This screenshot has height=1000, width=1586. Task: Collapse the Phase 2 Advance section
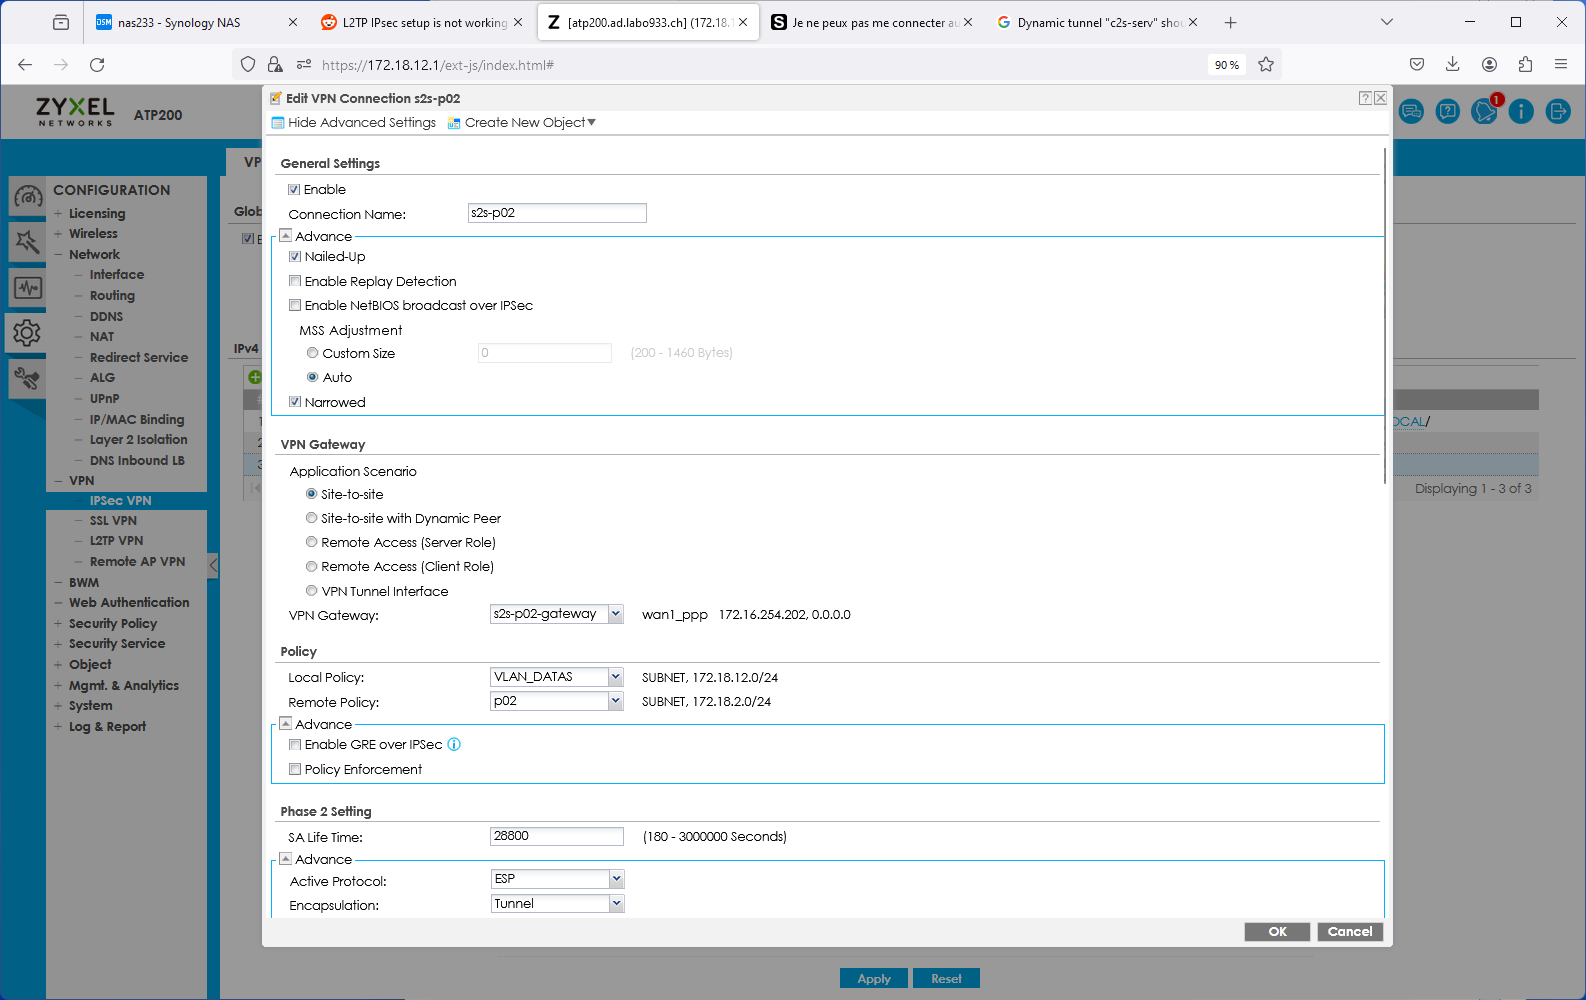click(286, 859)
